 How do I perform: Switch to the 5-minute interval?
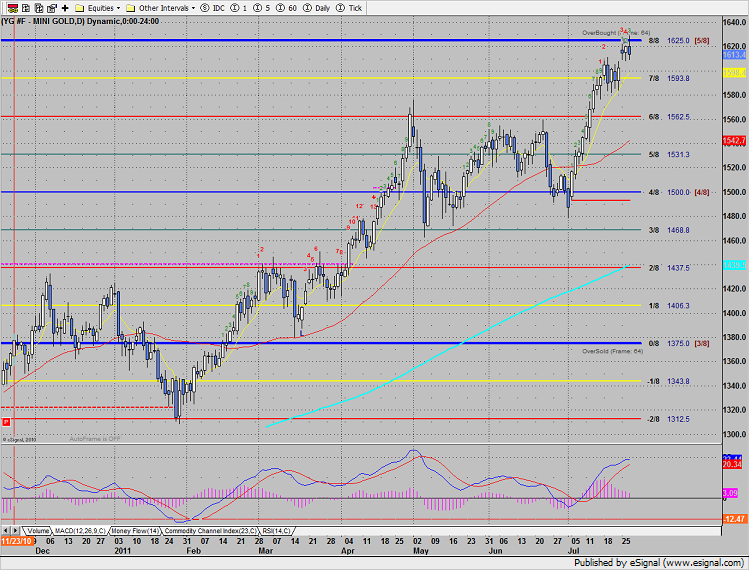point(261,8)
